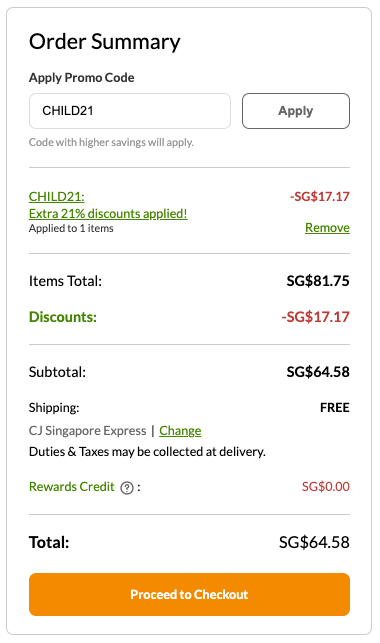
Task: Click the Apply Promo Code label
Action: 82,78
